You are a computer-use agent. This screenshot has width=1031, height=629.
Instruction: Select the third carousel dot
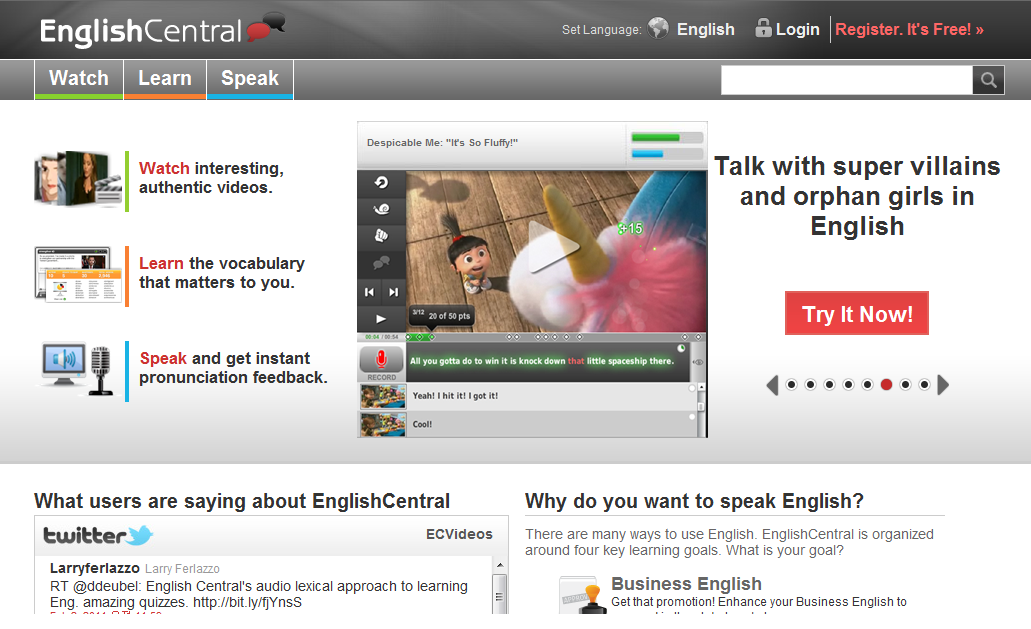pyautogui.click(x=830, y=384)
